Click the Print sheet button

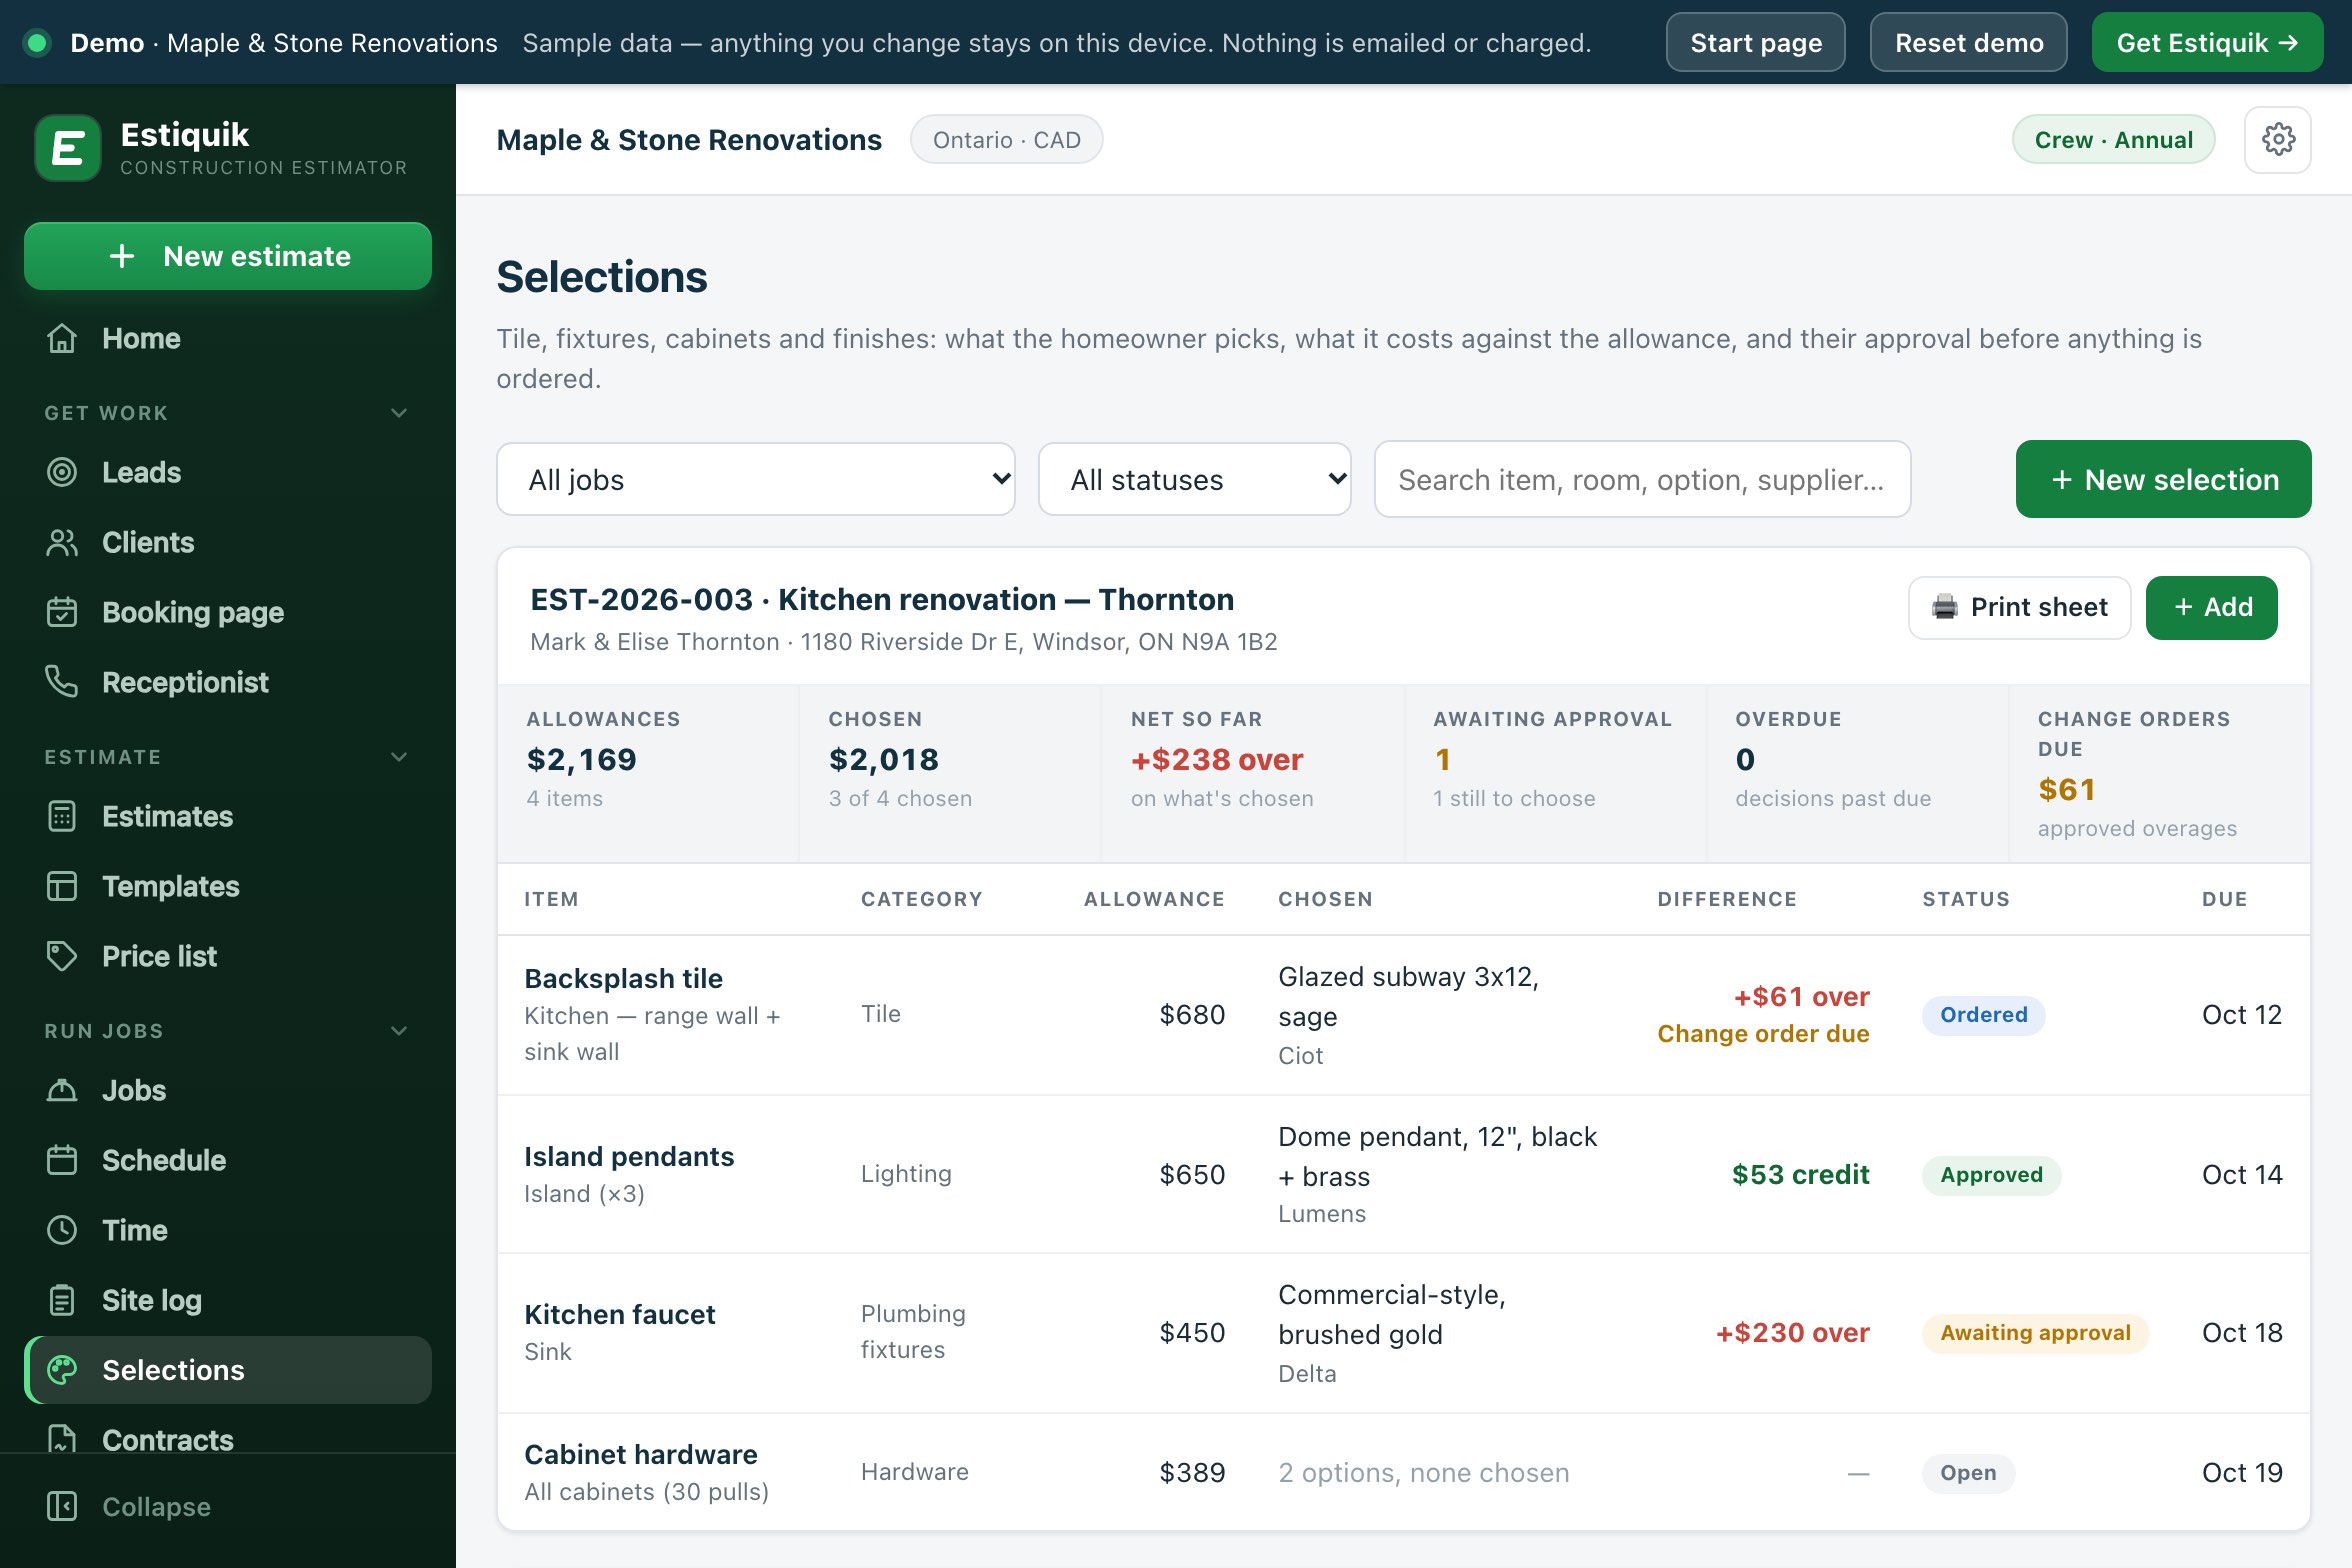point(2020,608)
